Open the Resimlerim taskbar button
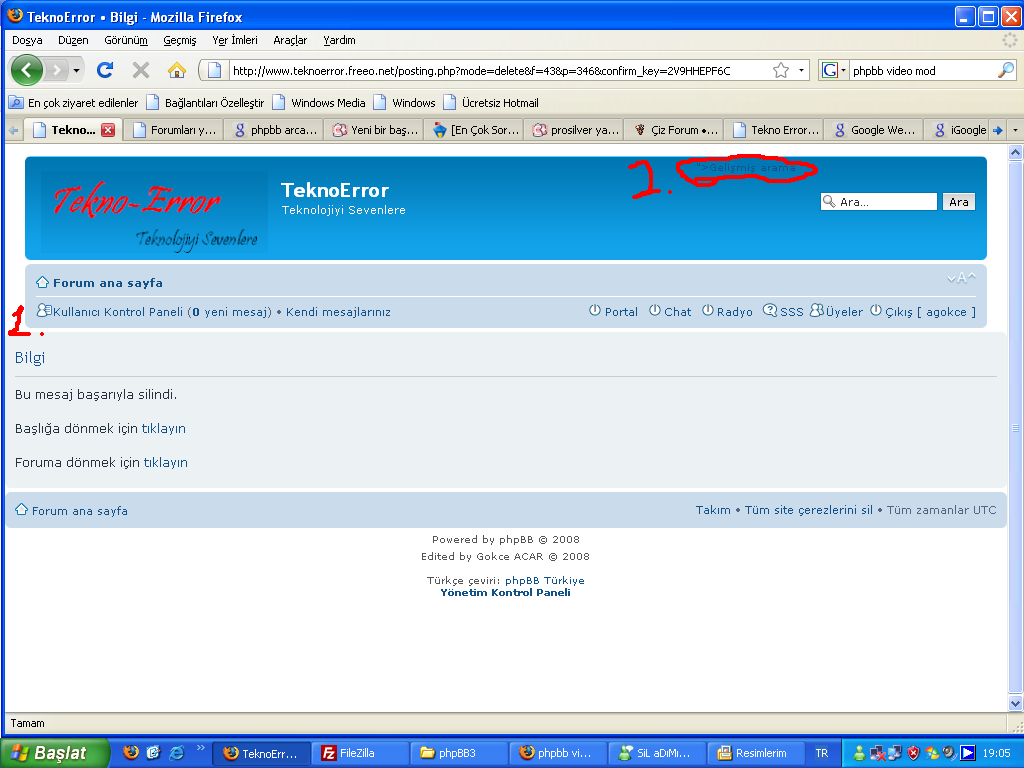1024x768 pixels. tap(754, 753)
